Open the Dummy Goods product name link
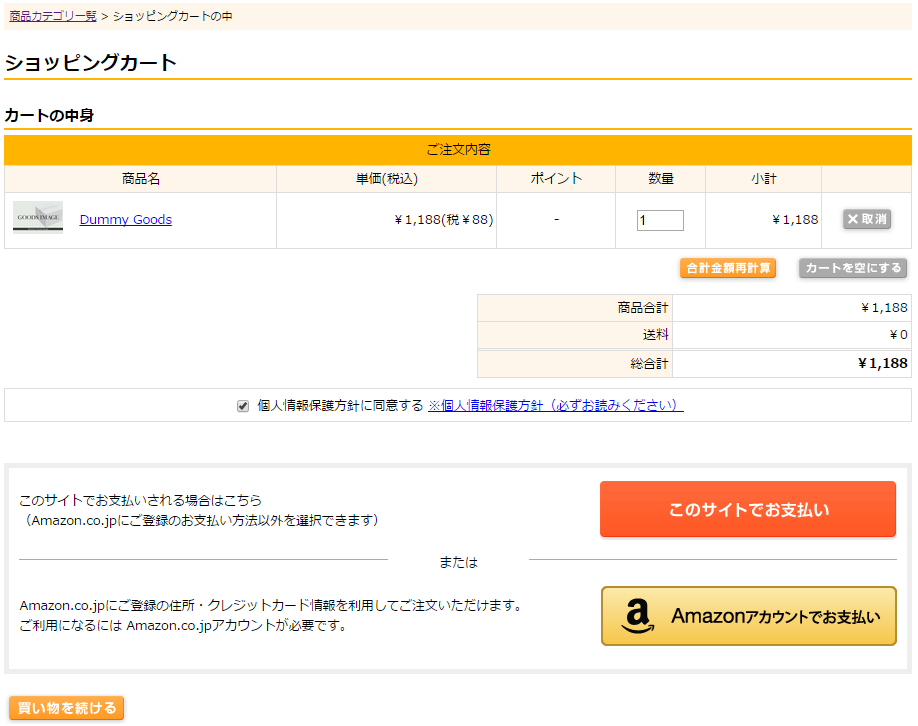The image size is (918, 726). pos(126,220)
